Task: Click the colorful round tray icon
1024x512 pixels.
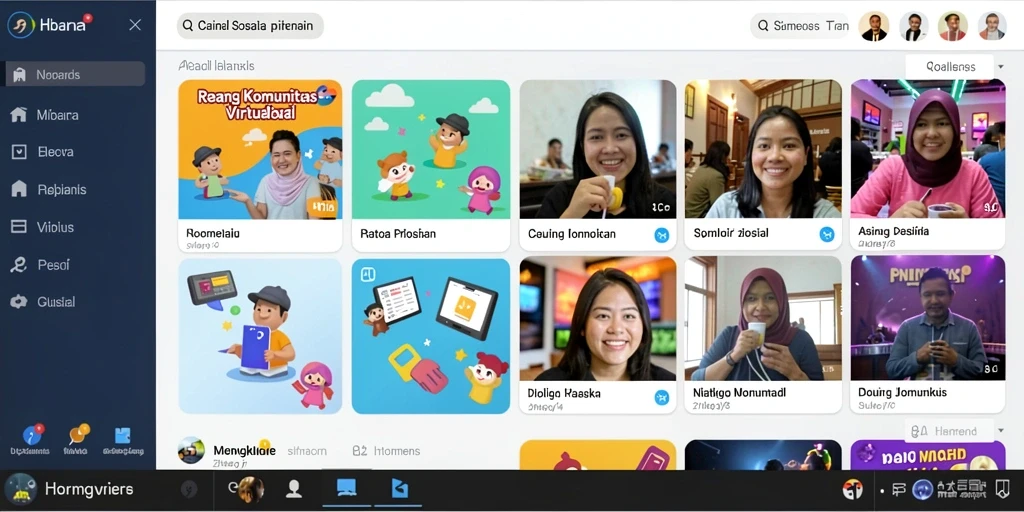Action: coord(852,489)
